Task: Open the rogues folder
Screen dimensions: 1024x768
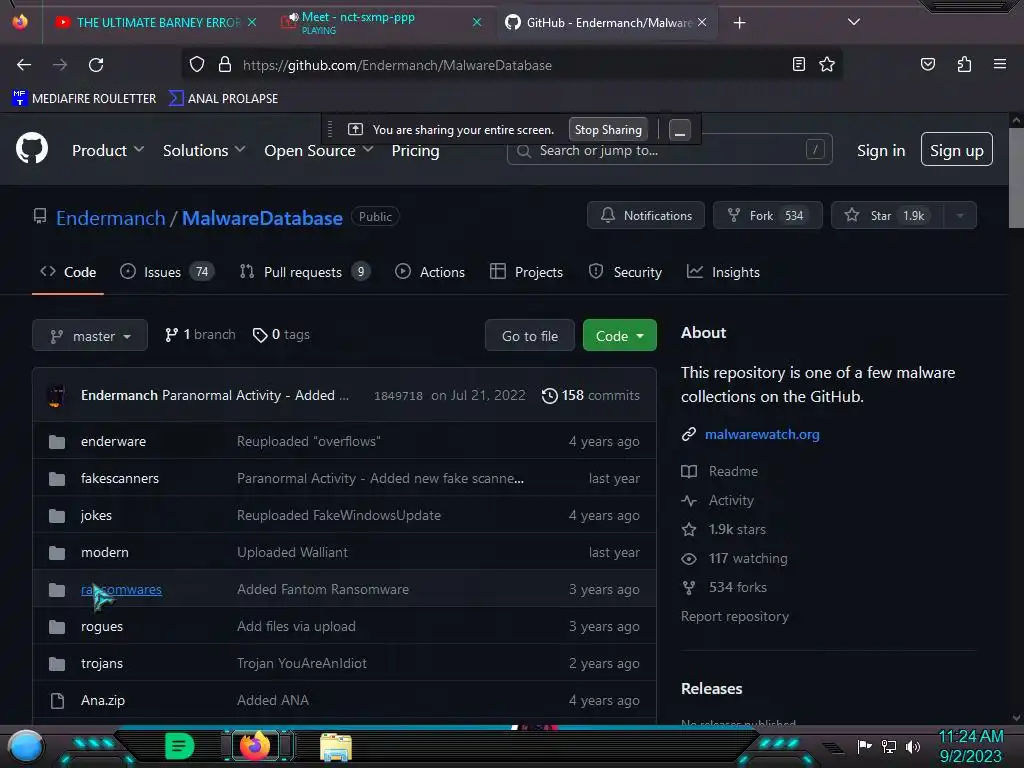Action: click(x=102, y=627)
